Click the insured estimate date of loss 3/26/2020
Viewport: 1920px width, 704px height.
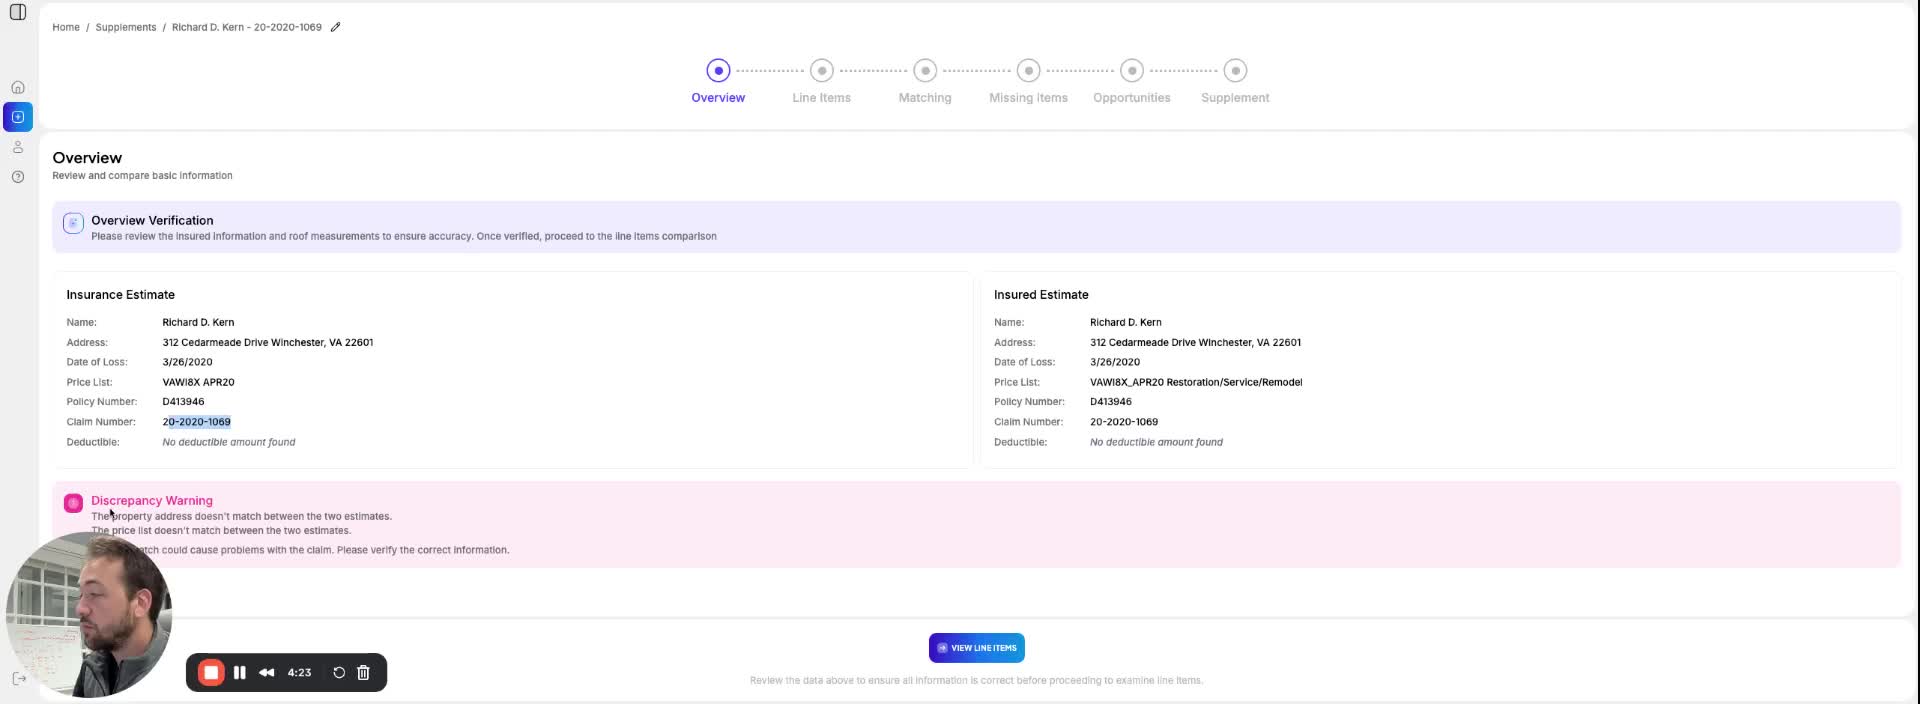(1115, 362)
